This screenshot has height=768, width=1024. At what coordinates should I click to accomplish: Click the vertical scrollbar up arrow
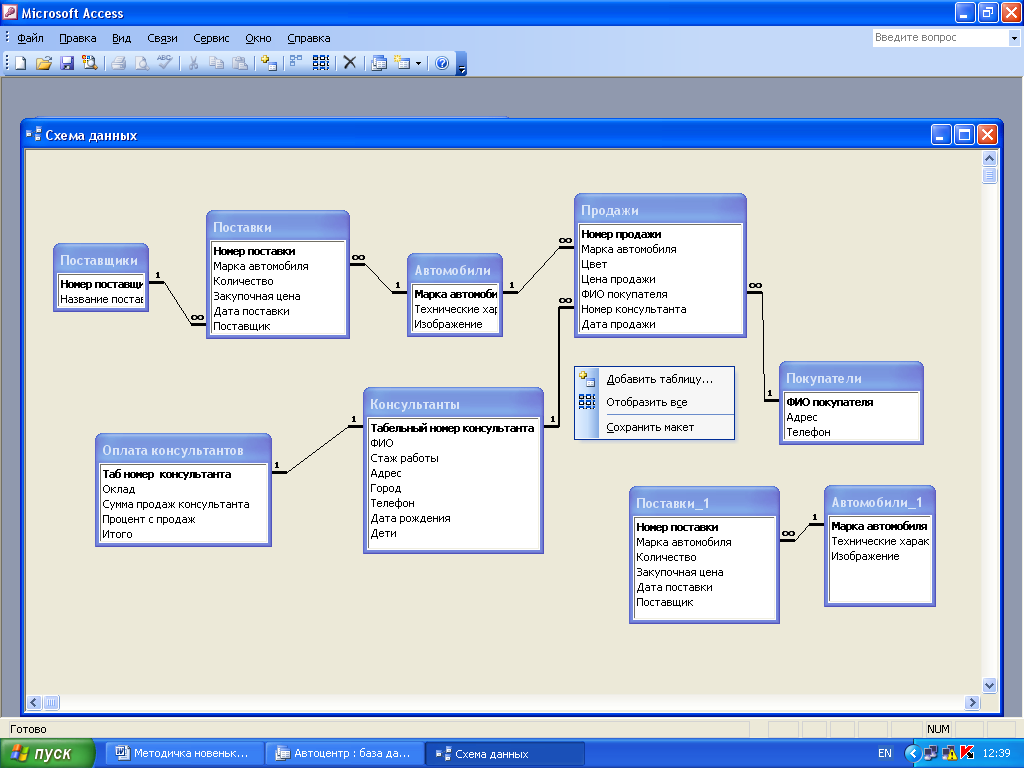coord(989,158)
